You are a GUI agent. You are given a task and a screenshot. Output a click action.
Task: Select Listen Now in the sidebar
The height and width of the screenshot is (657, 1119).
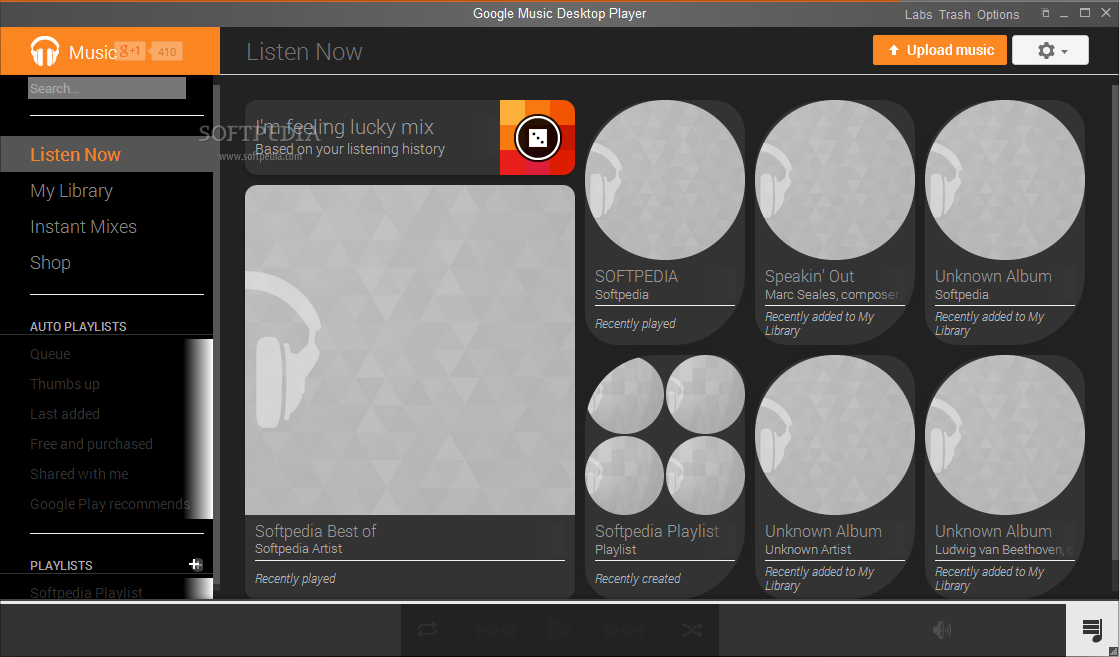tap(106, 154)
